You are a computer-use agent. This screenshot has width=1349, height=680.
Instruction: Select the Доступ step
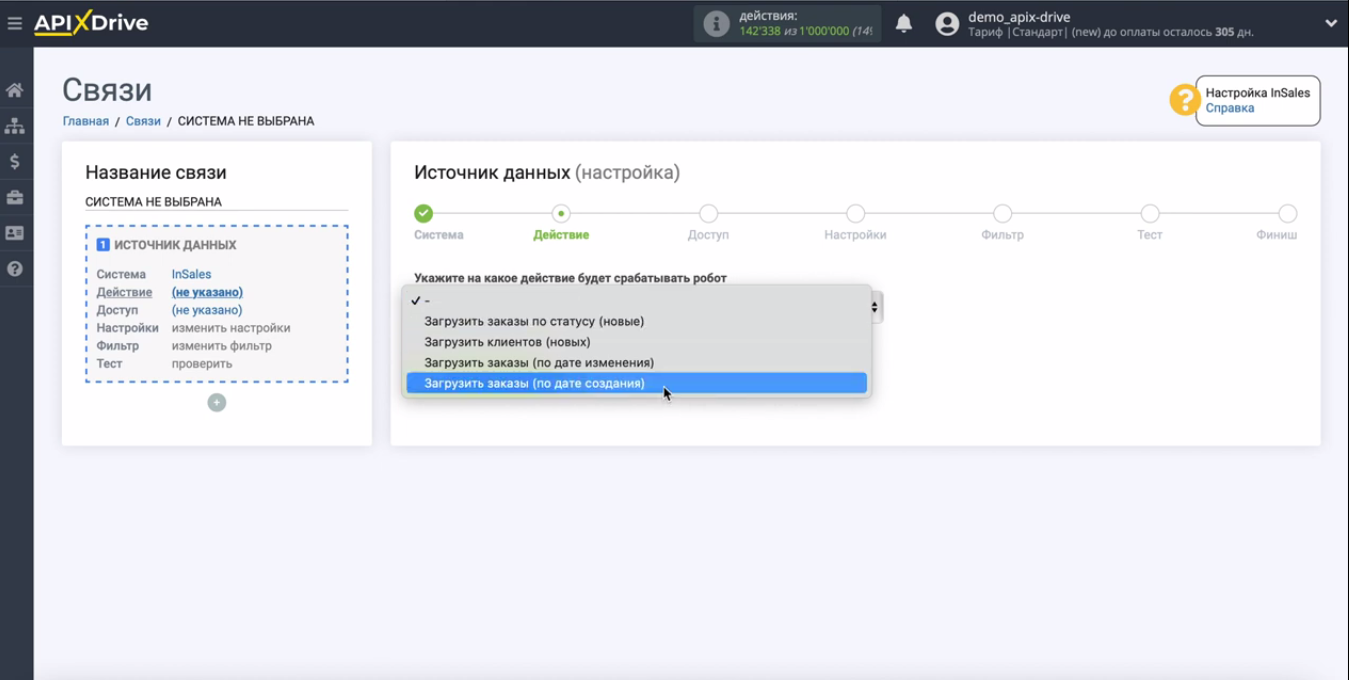[x=708, y=213]
